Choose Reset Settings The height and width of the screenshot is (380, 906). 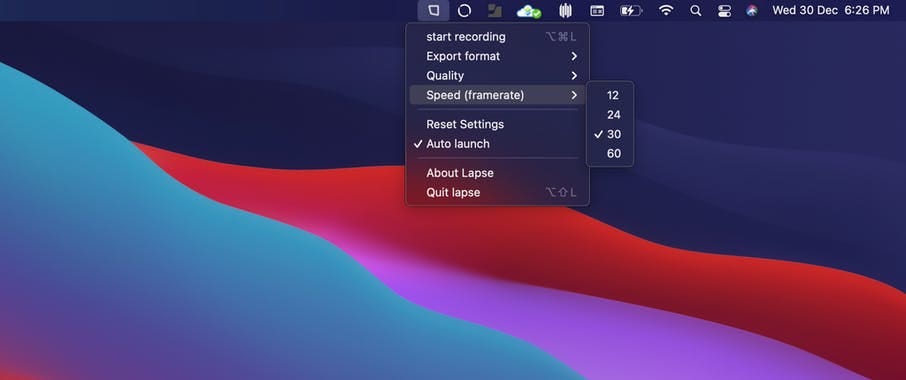tap(497, 125)
